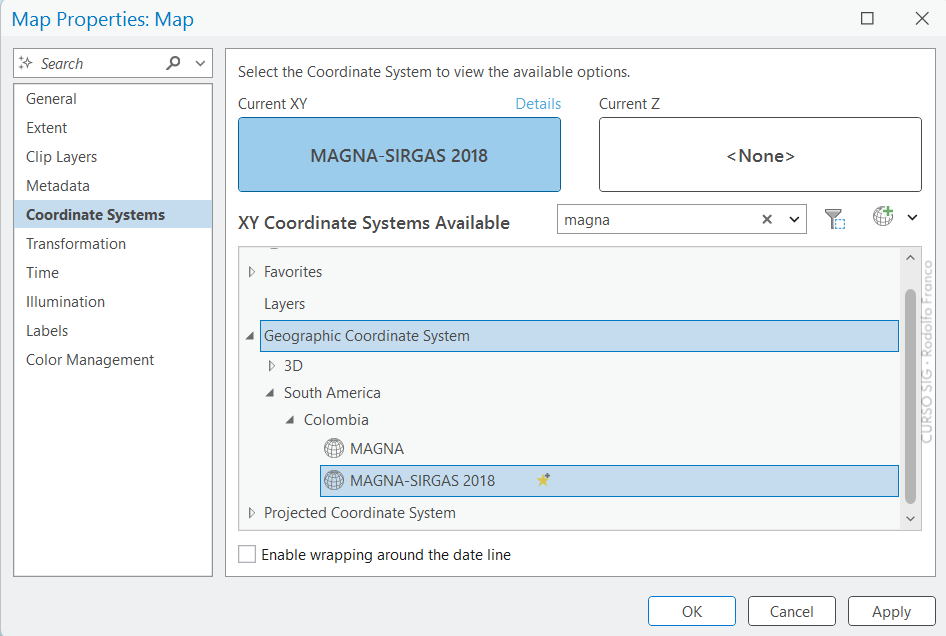The image size is (946, 636).
Task: Click the spatial filter funnel icon
Action: (835, 219)
